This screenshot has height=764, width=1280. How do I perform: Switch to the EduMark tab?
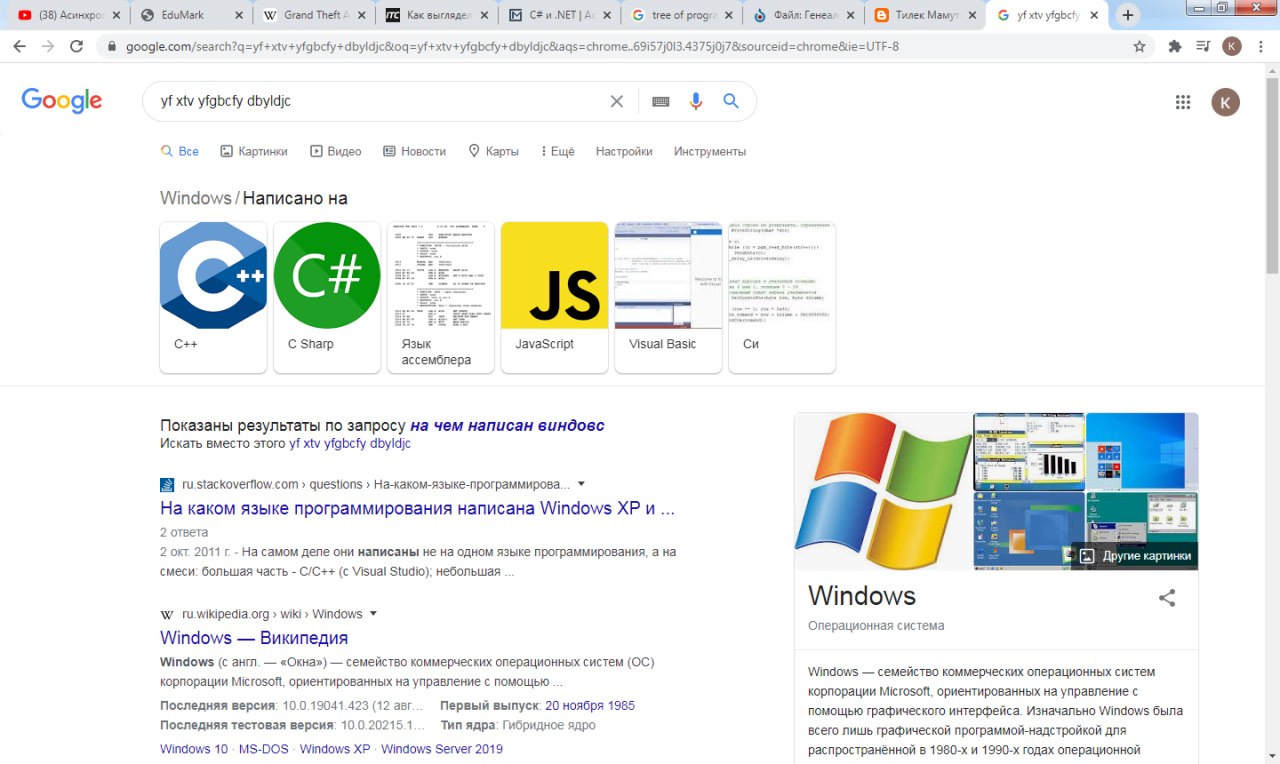[x=190, y=15]
